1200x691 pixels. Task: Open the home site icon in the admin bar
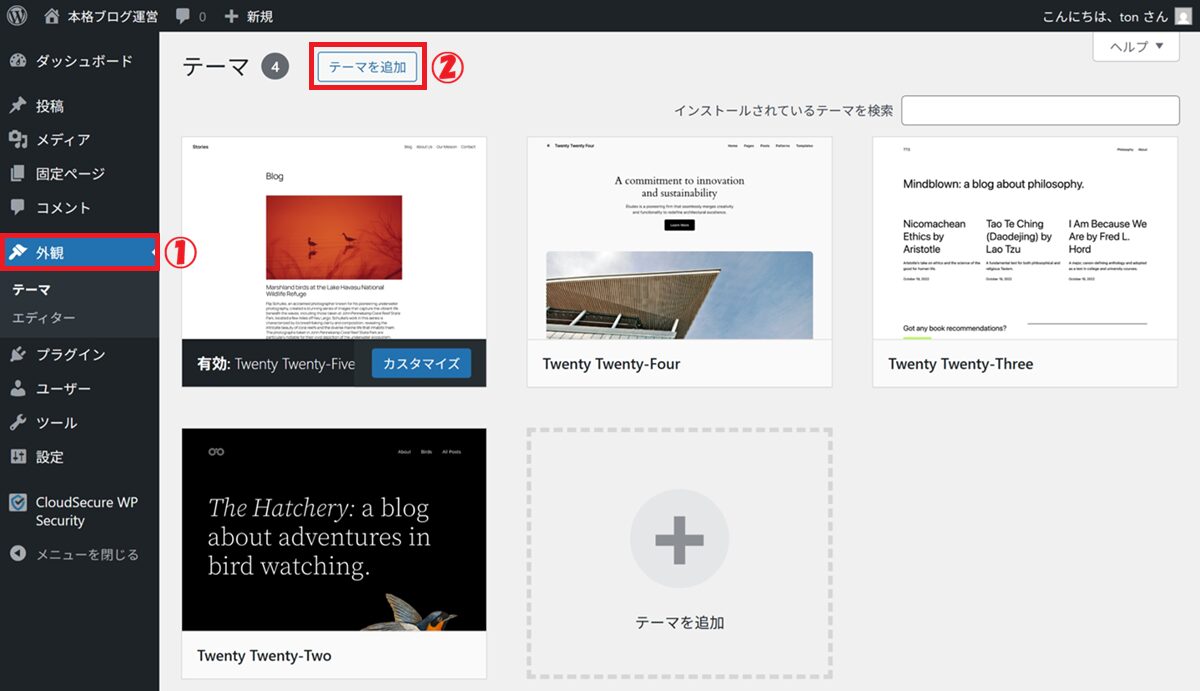52,16
